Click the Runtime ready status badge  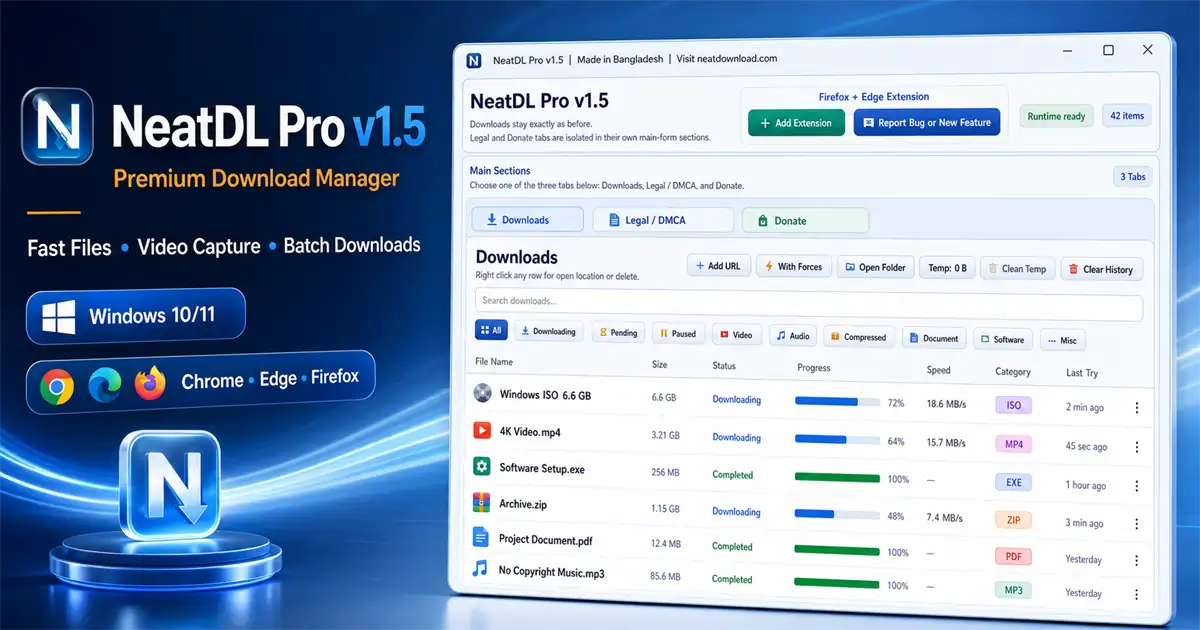[x=1056, y=116]
